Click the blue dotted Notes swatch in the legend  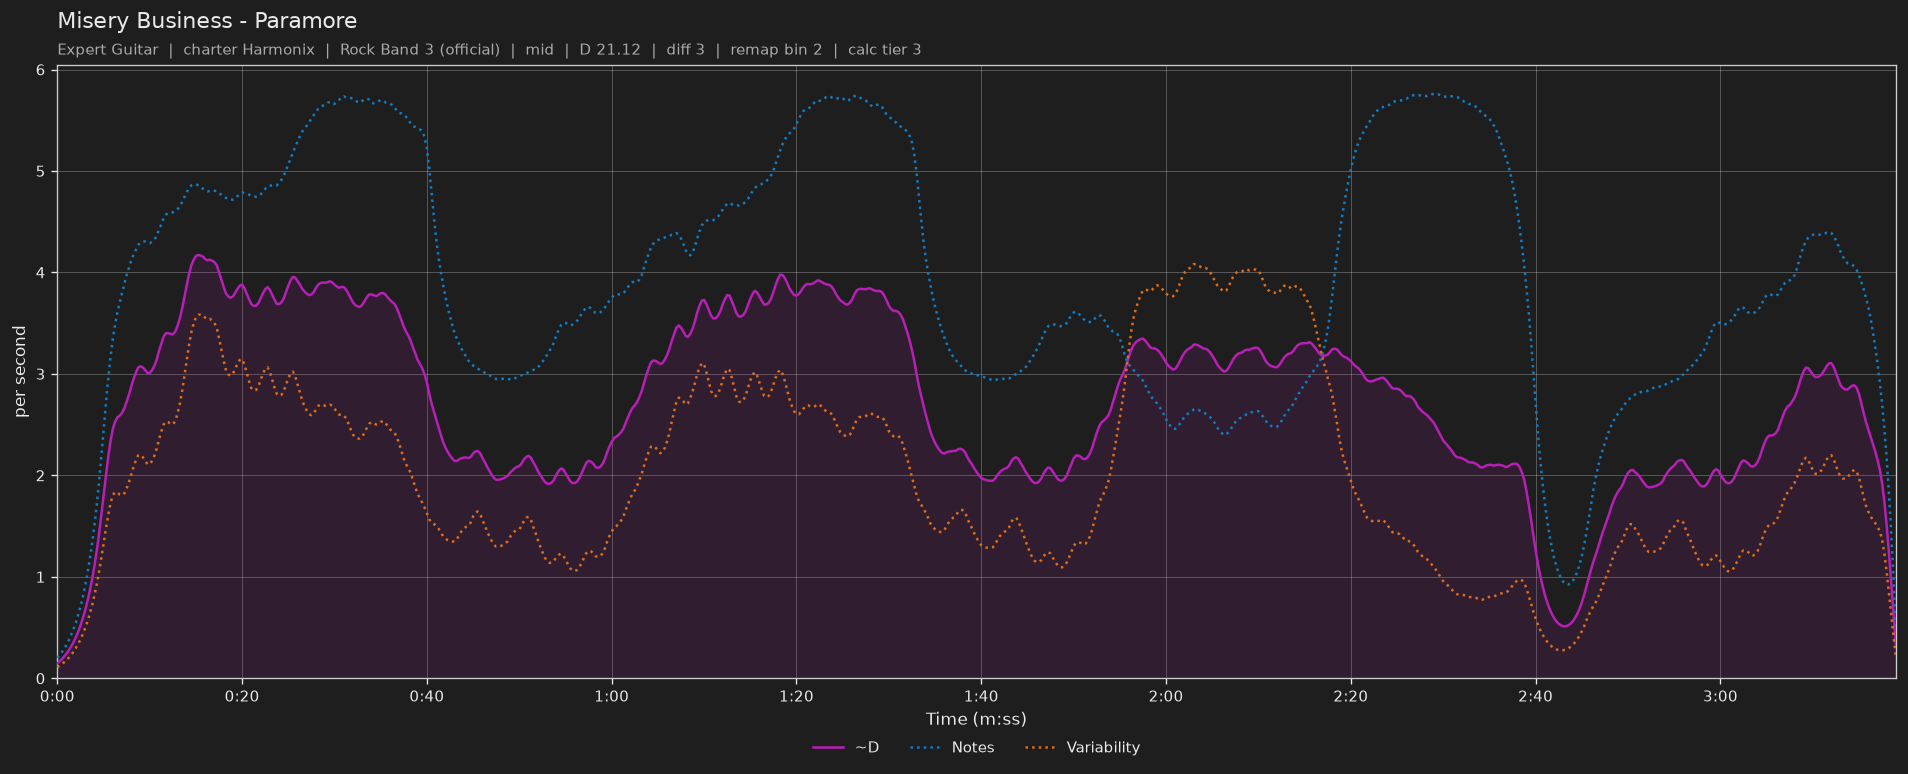(926, 748)
